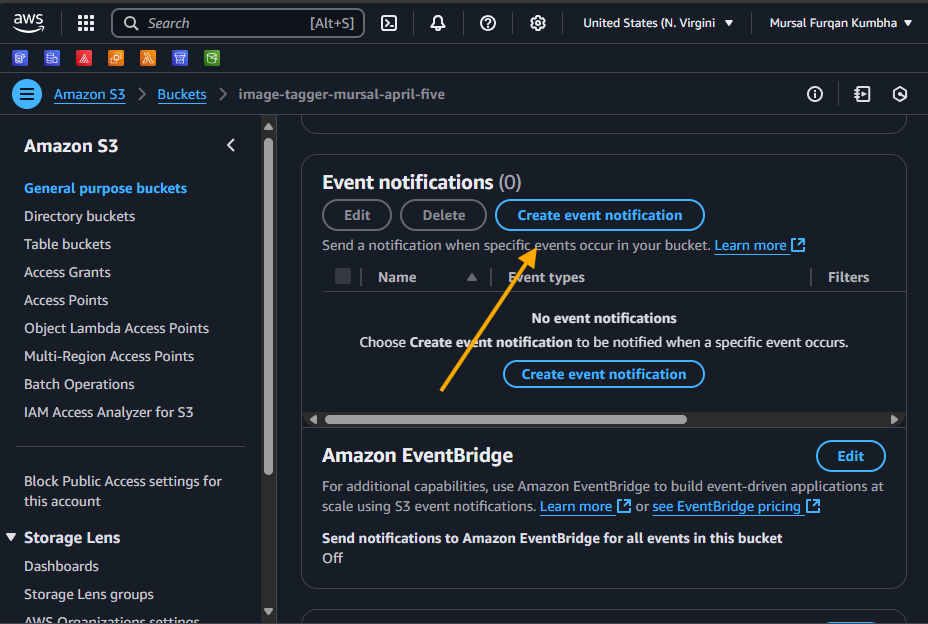Edit Amazon EventBridge settings
Screen dimensions: 928x624
click(850, 456)
